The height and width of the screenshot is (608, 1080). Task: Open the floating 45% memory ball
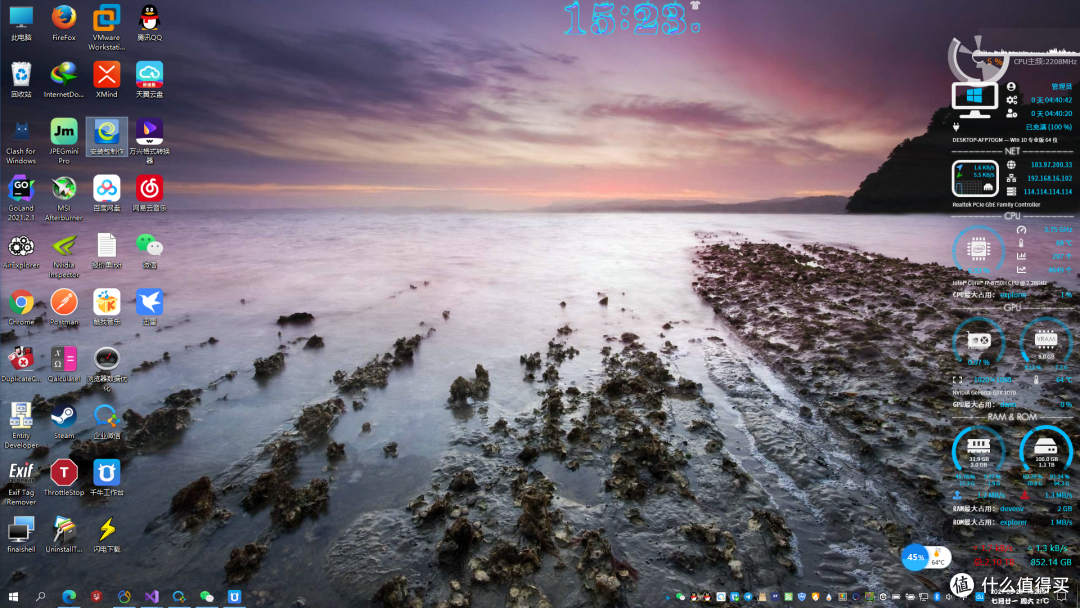pyautogui.click(x=915, y=557)
